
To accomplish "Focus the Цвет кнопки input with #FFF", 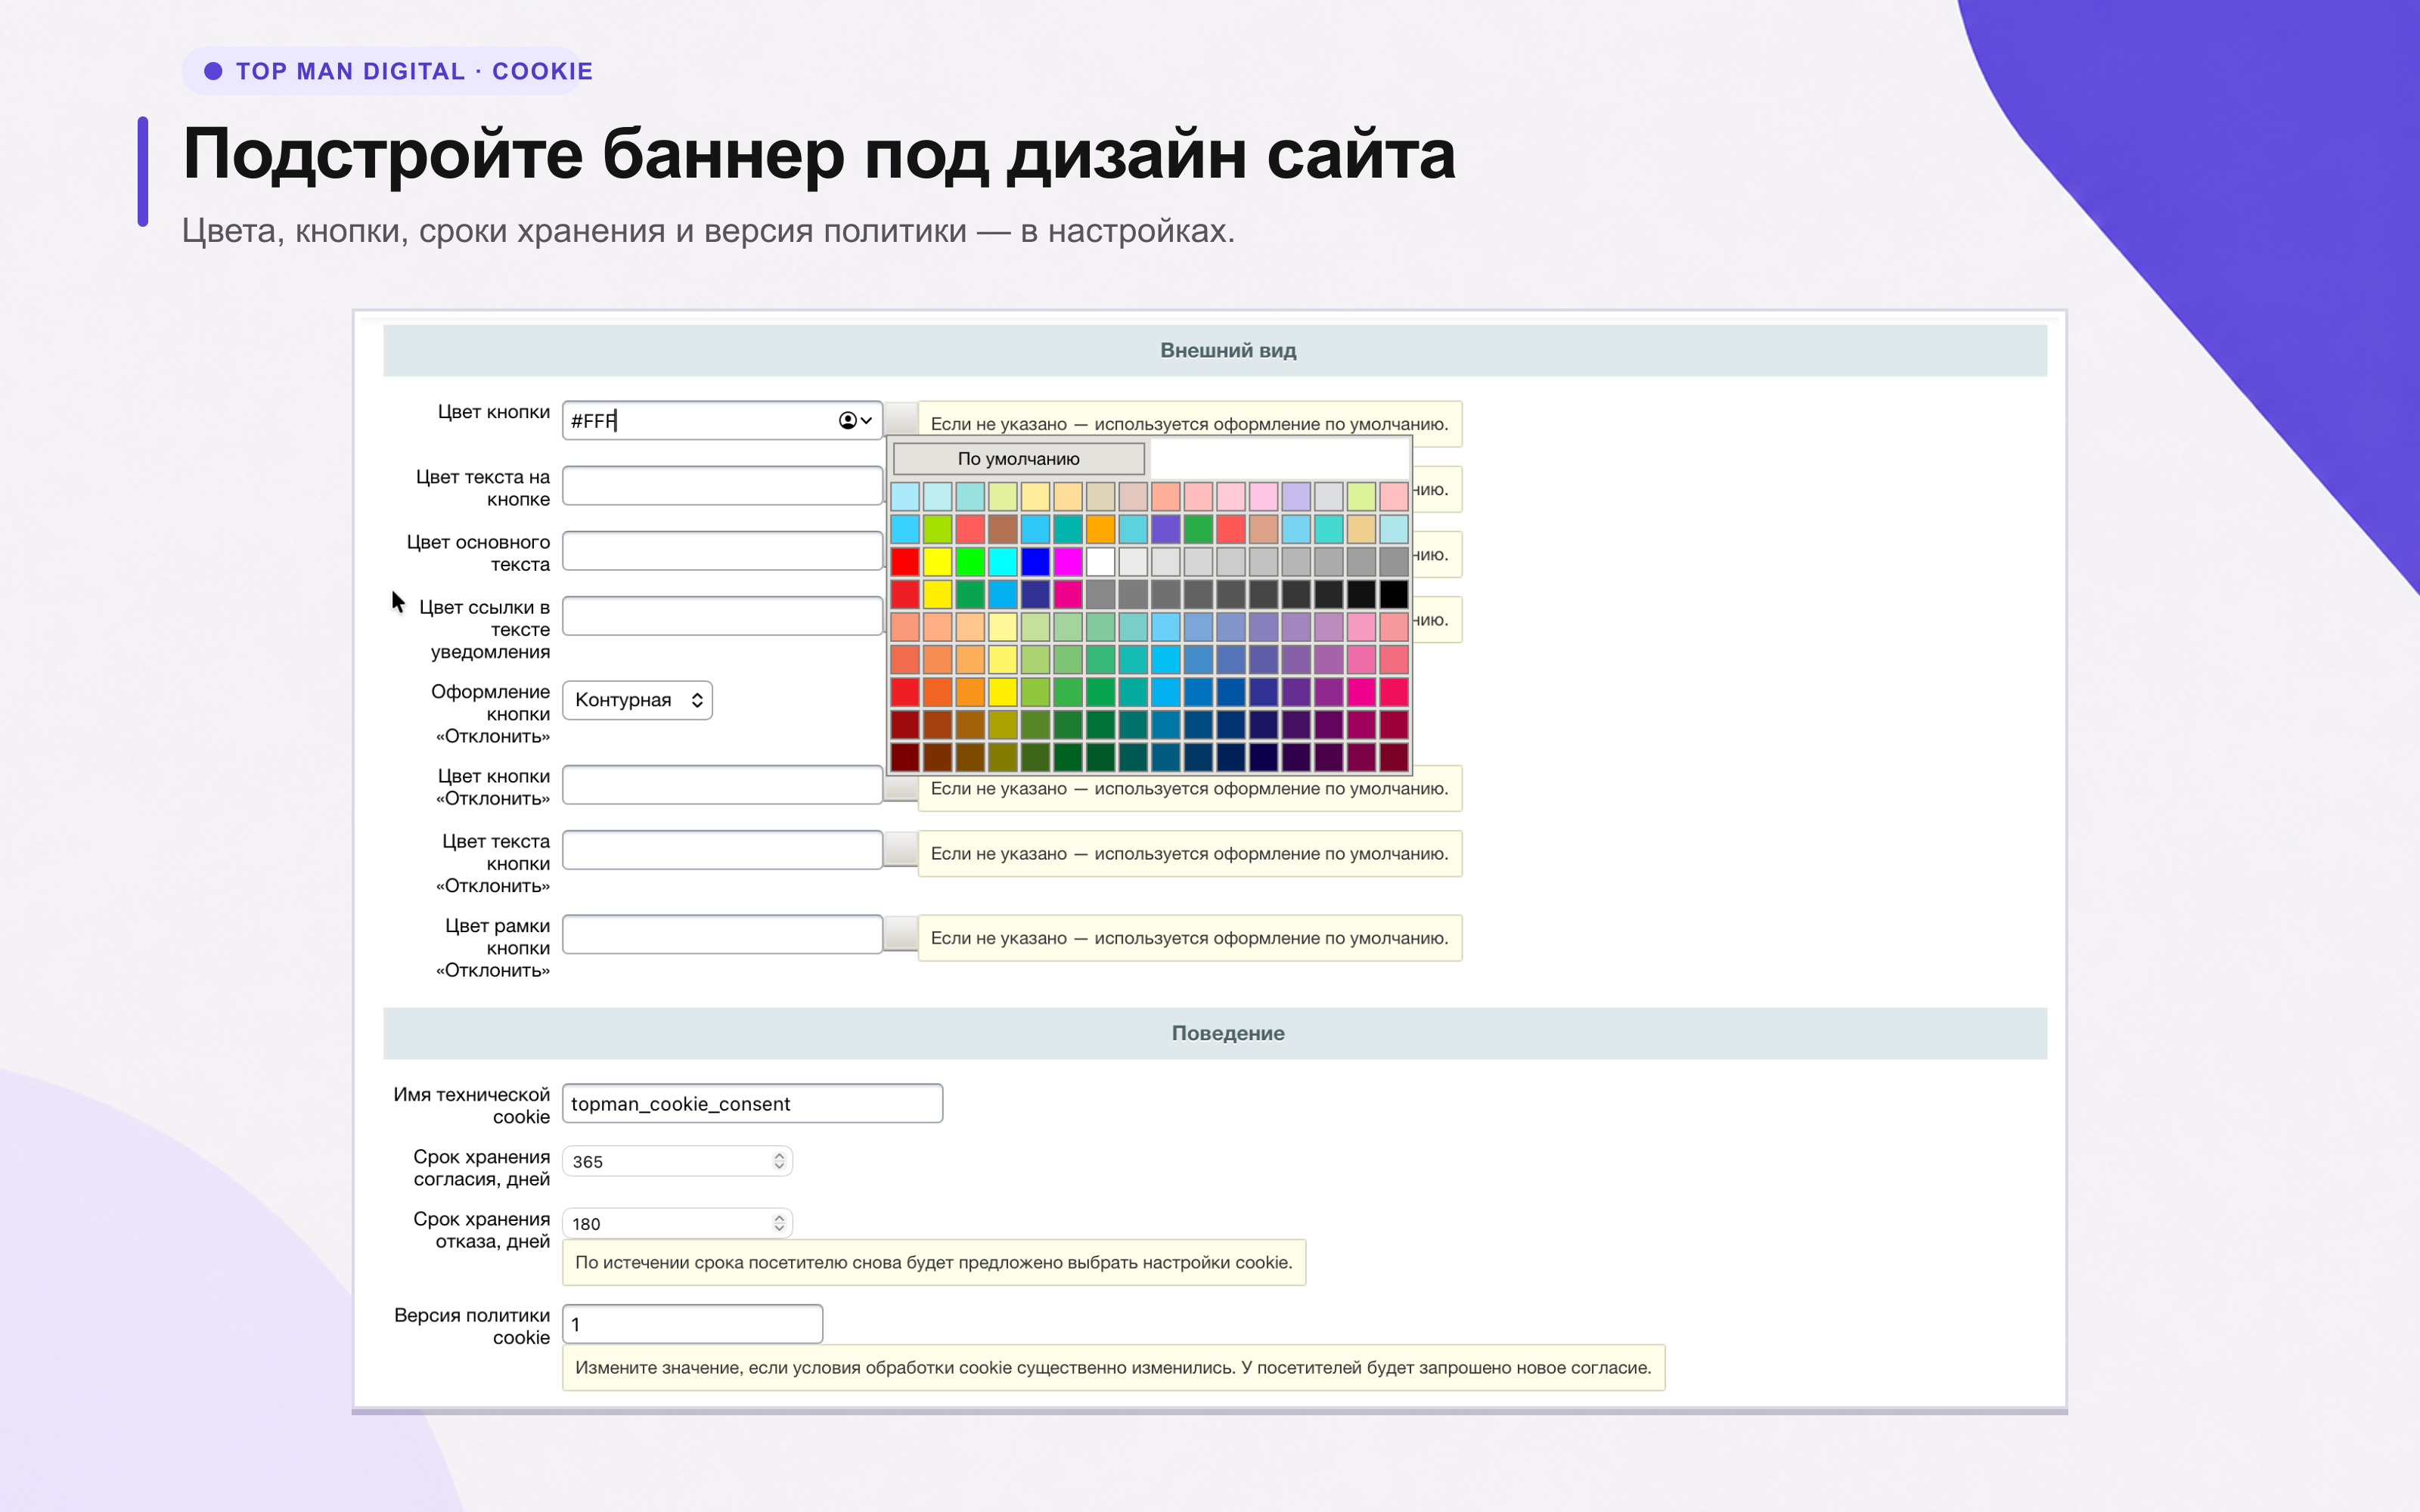I will point(722,420).
